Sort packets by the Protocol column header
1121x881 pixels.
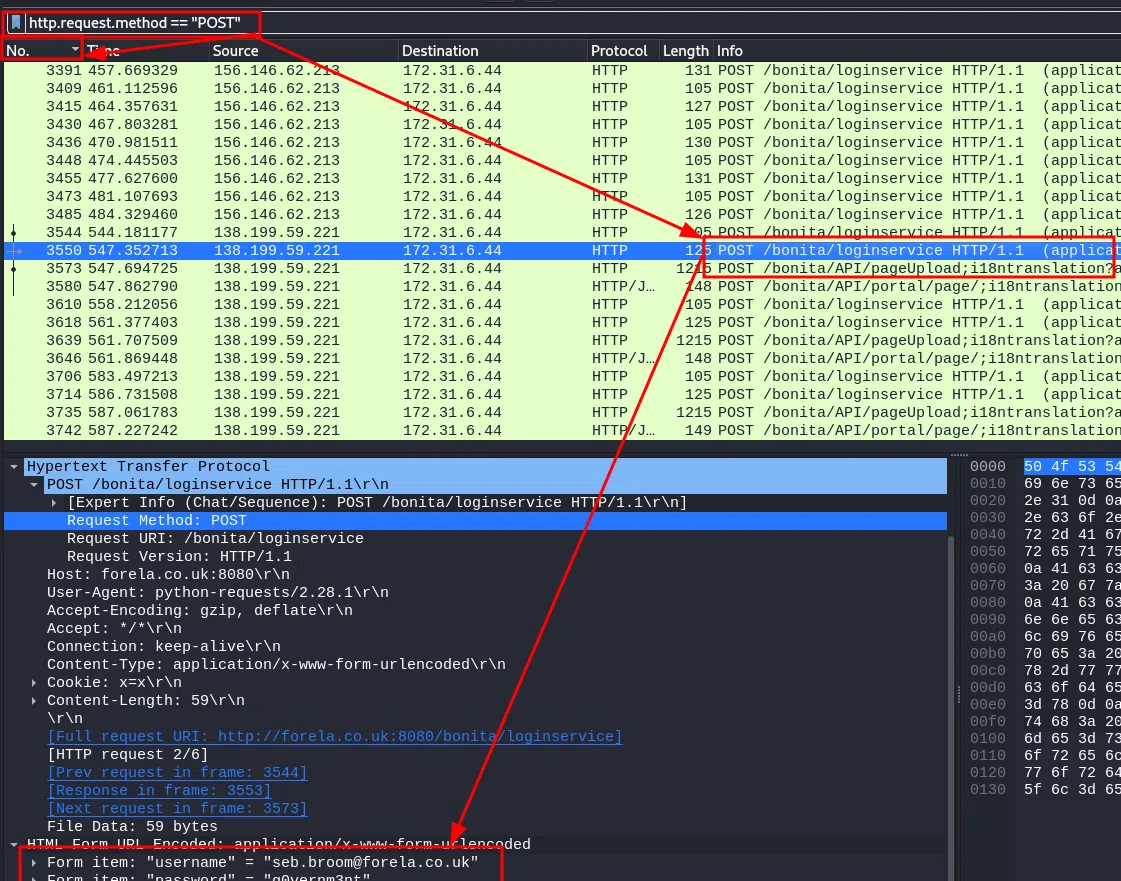coord(619,51)
